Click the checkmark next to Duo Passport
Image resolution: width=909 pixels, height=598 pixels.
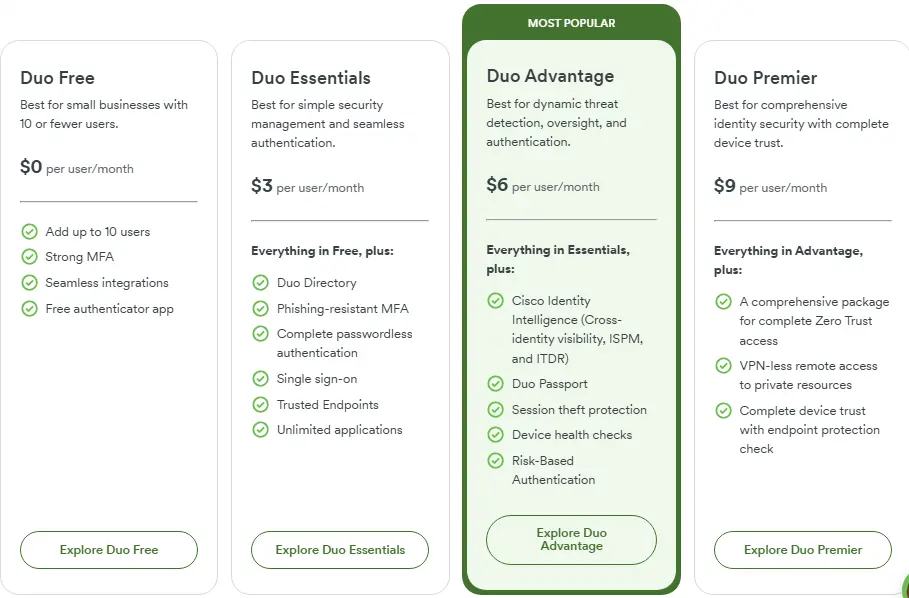point(496,384)
